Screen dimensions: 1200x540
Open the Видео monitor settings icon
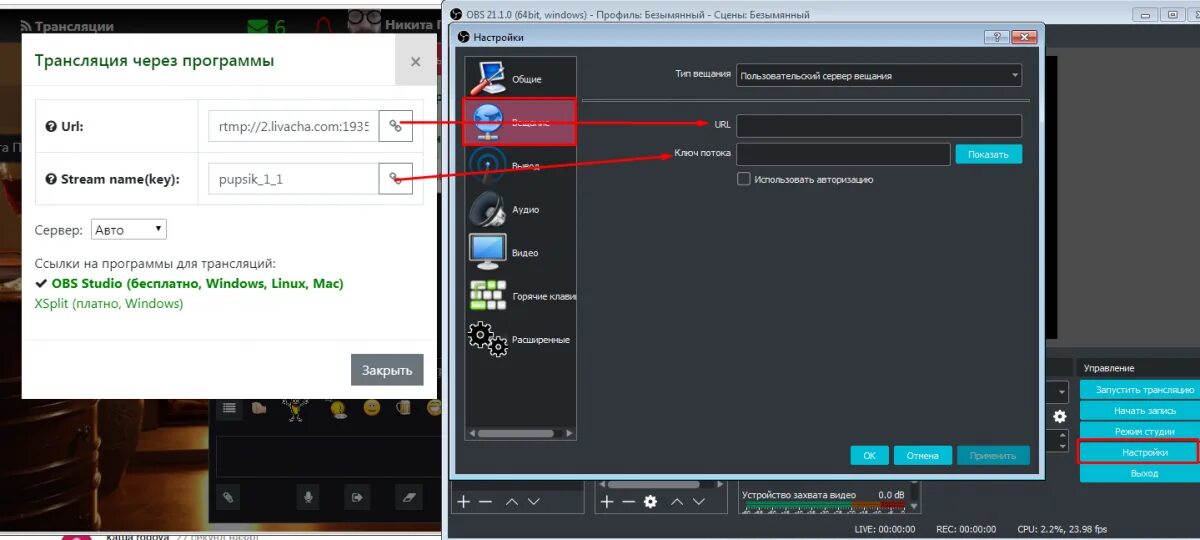(489, 252)
